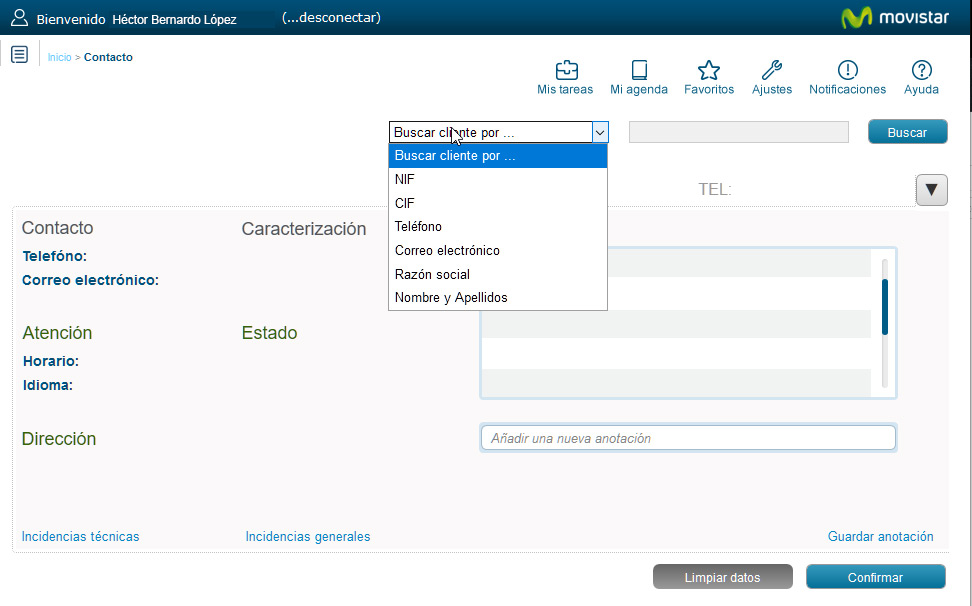Open Mis tareas from the toolbar

[565, 75]
